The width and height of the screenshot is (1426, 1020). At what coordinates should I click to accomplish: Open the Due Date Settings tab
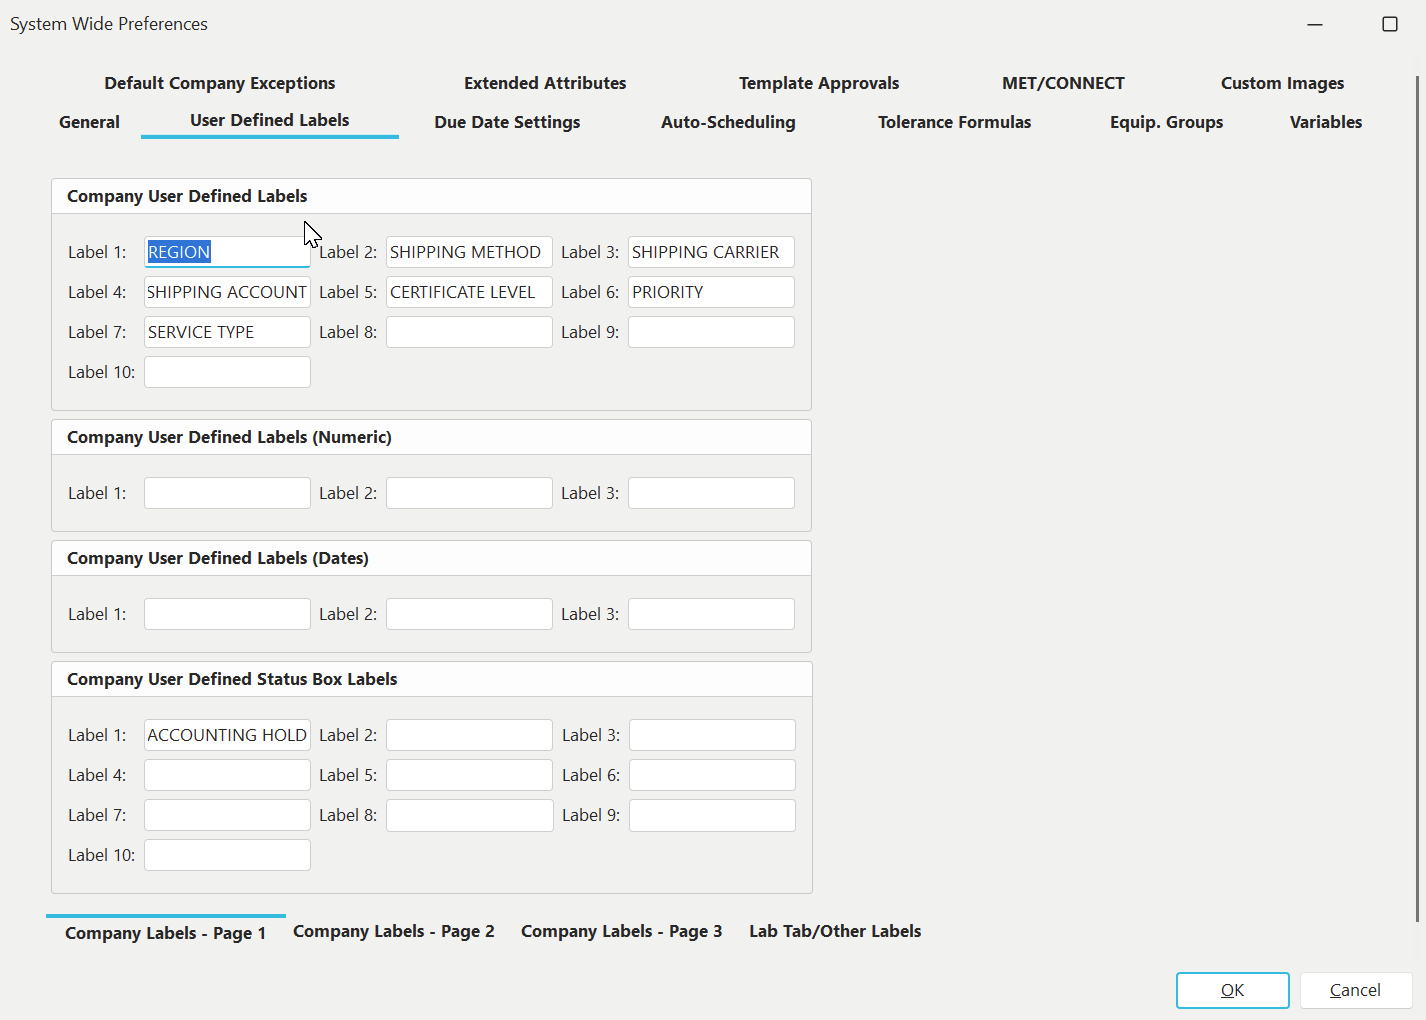[x=507, y=122]
